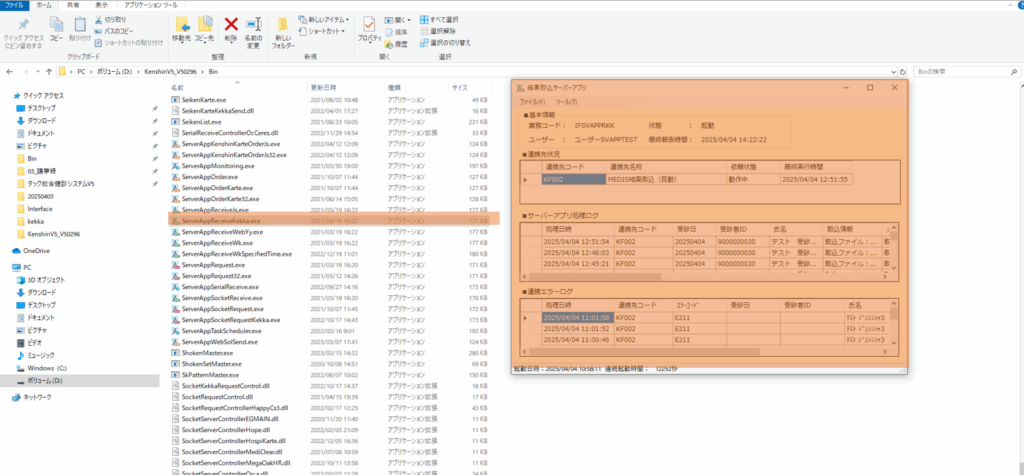The width and height of the screenshot is (1024, 475).
Task: Expand the ショートカット dropdown in ribbon
Action: click(x=326, y=30)
